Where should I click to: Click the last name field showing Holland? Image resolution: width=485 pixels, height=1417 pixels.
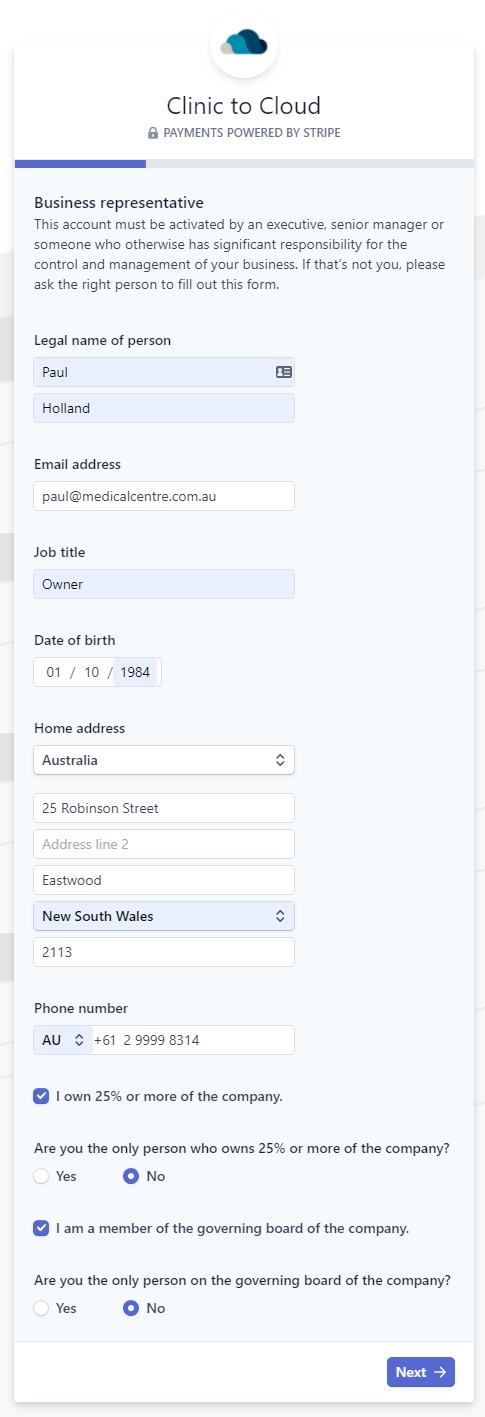164,408
